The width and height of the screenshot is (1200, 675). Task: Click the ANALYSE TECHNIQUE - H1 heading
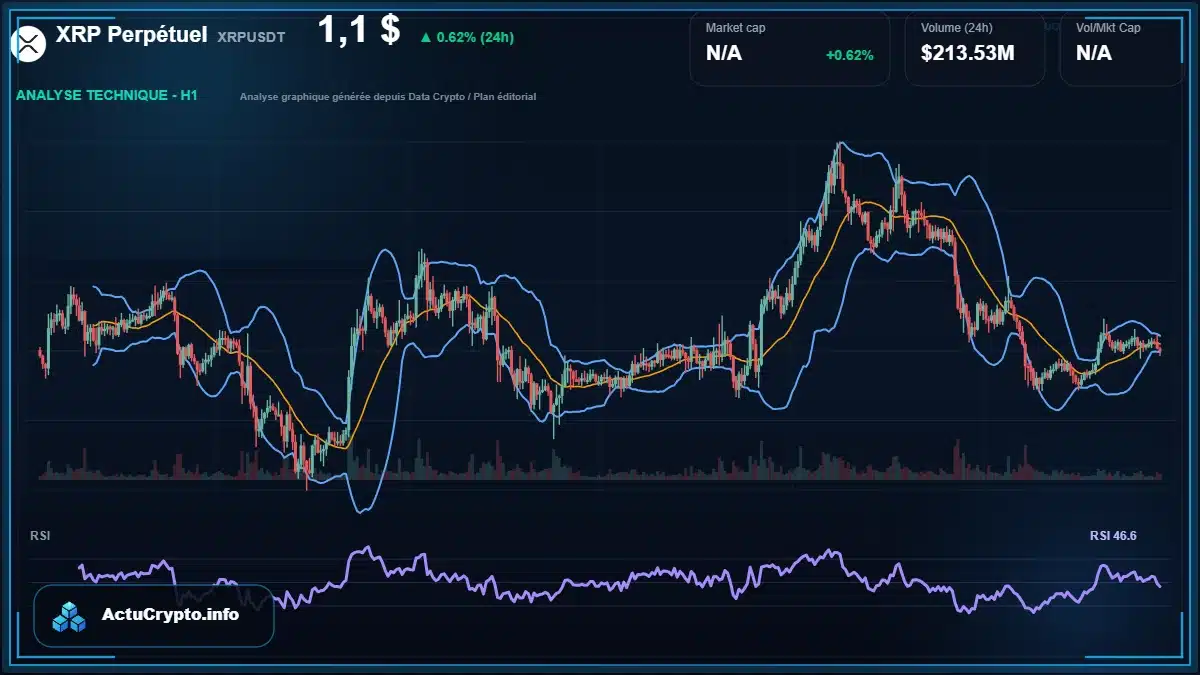(x=107, y=96)
